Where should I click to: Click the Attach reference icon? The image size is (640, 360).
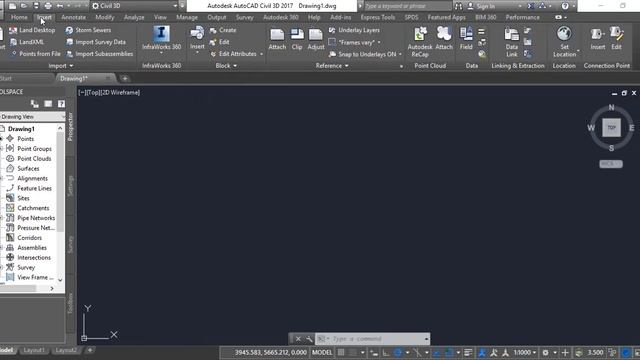tap(277, 35)
